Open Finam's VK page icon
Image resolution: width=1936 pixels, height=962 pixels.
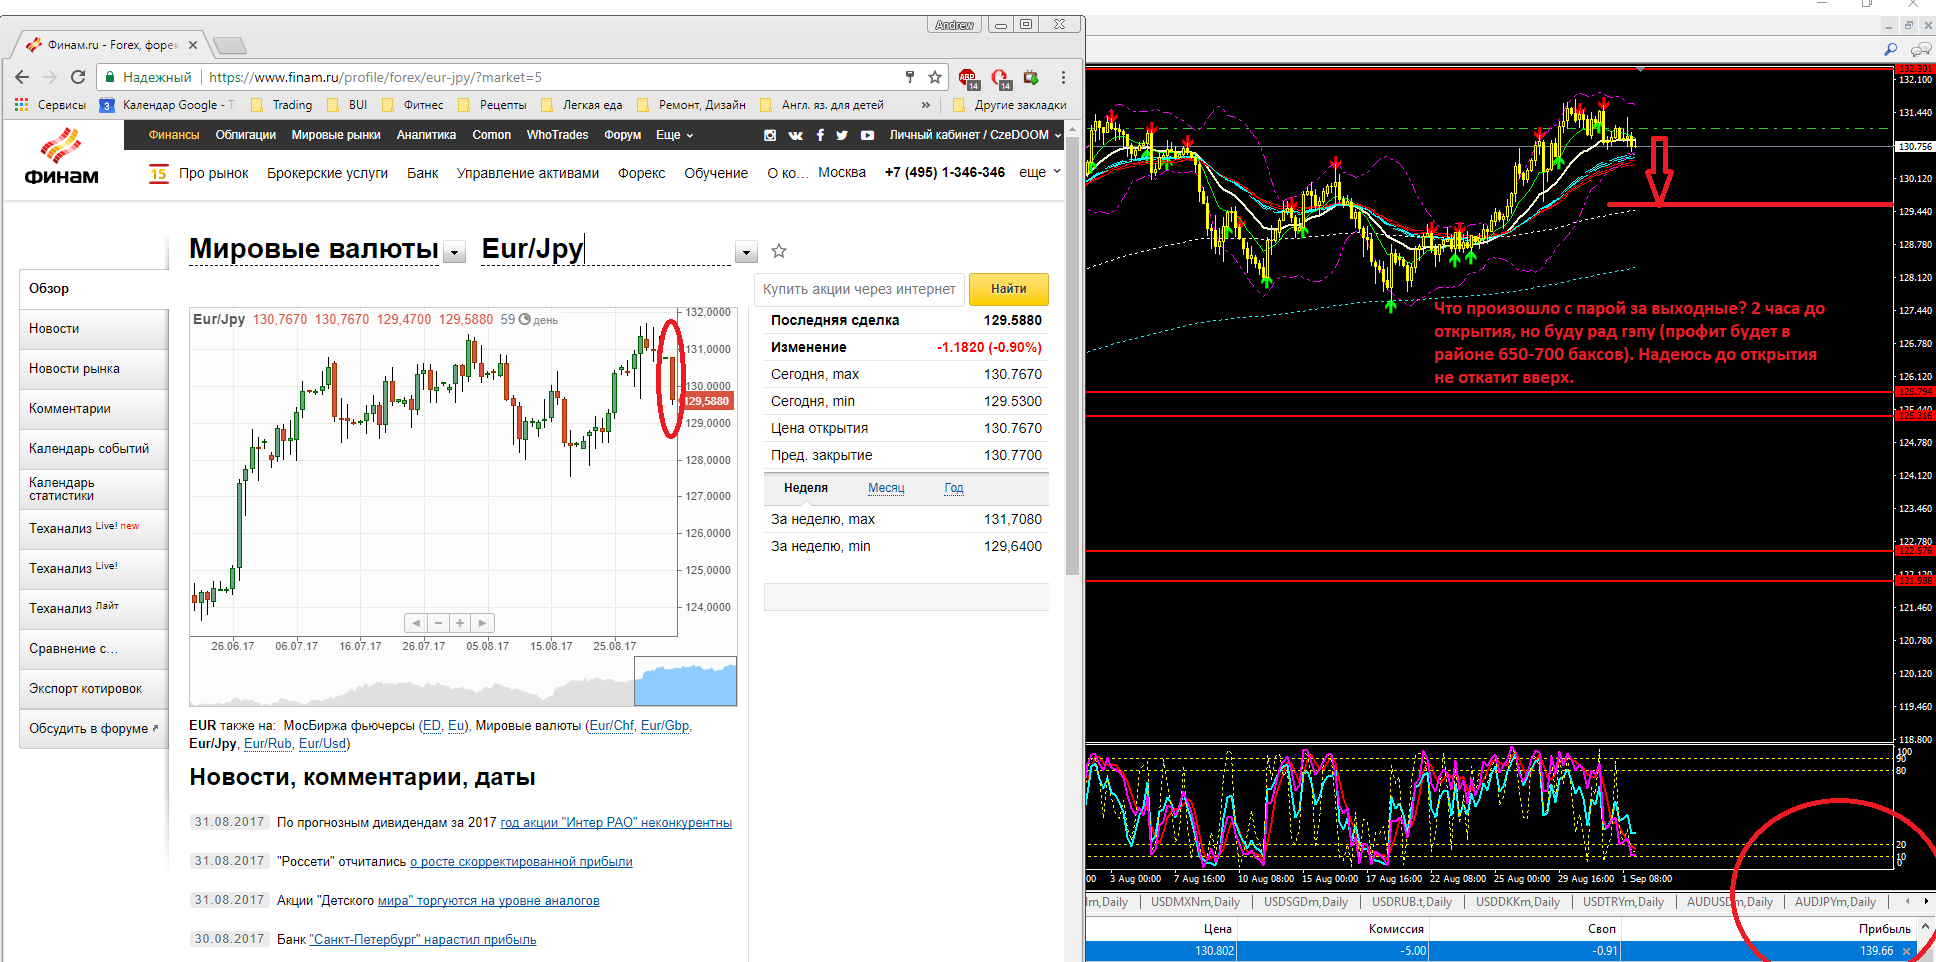(795, 135)
